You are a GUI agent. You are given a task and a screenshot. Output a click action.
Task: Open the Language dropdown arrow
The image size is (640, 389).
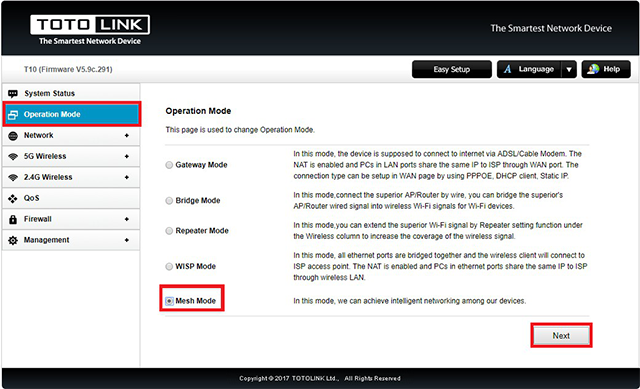pos(569,70)
